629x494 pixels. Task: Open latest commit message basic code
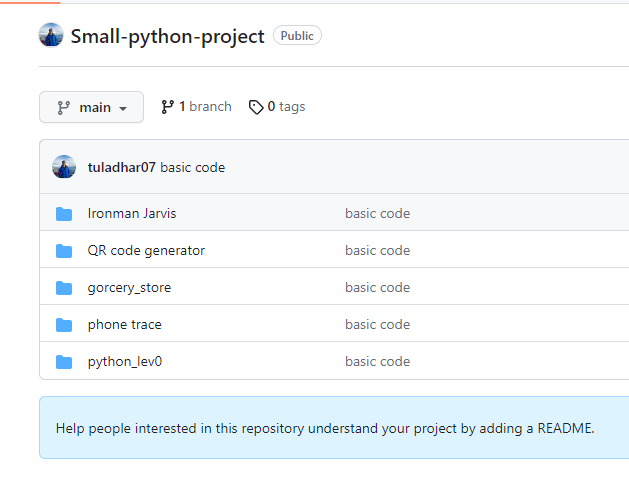point(192,168)
